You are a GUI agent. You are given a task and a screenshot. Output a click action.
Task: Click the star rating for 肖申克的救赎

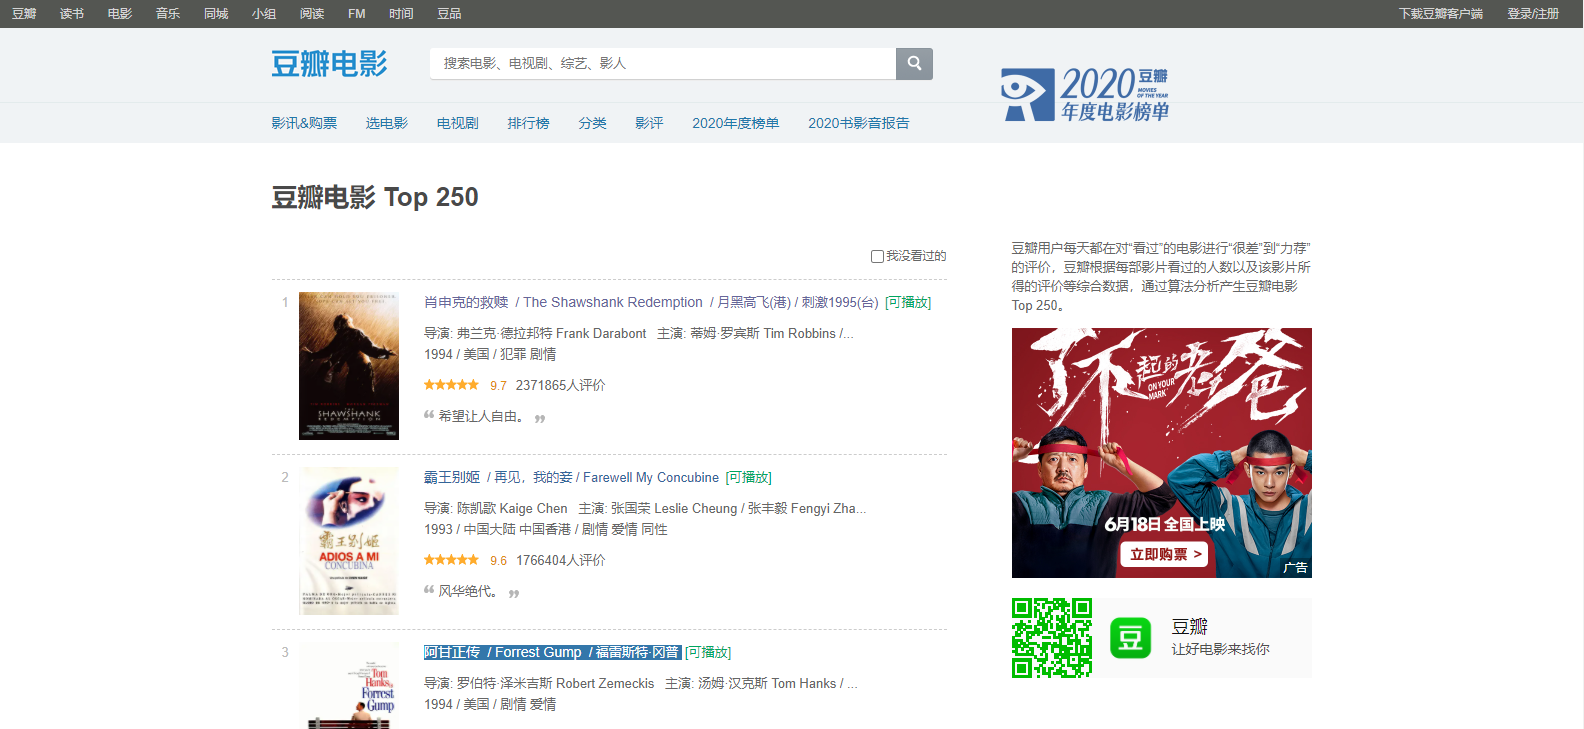click(451, 385)
